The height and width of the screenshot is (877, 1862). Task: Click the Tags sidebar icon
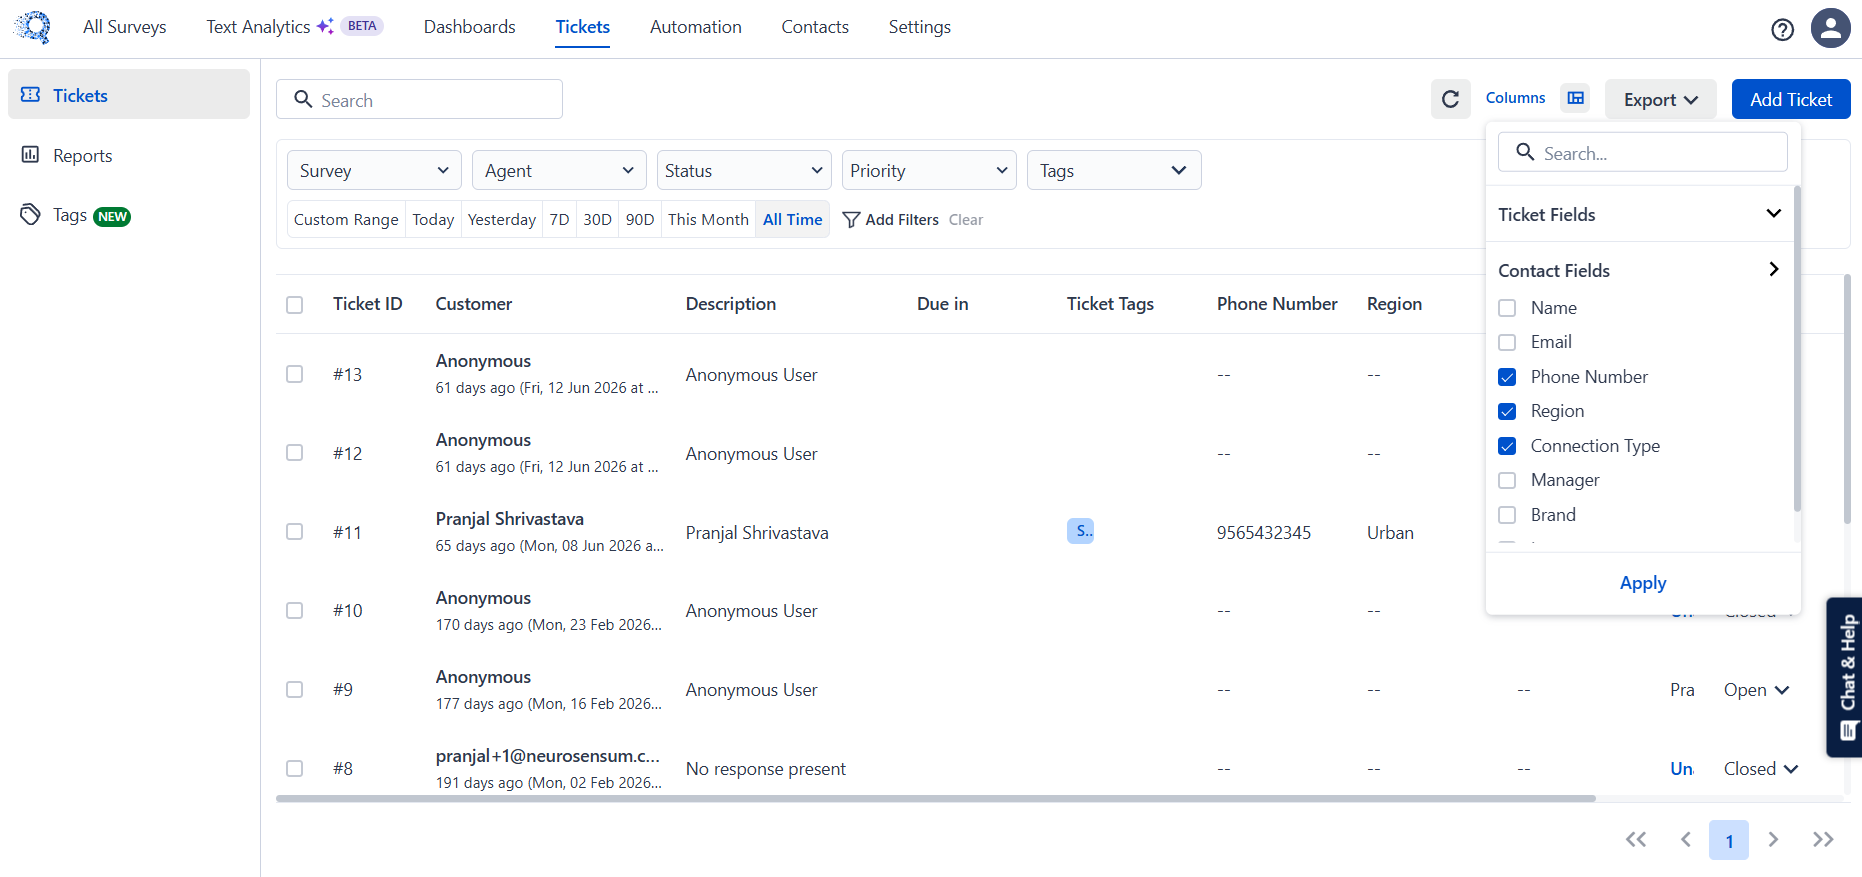(31, 215)
